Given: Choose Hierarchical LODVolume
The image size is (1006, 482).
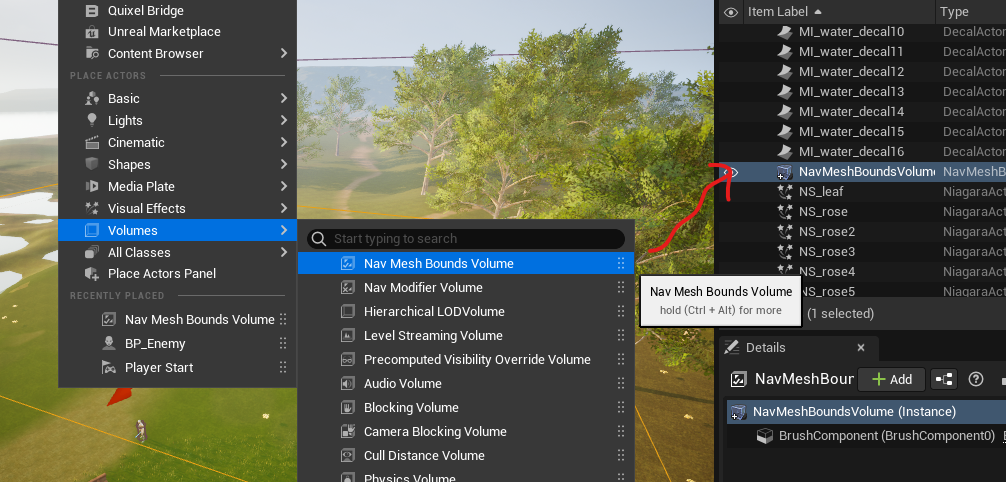Looking at the screenshot, I should click(x=466, y=311).
